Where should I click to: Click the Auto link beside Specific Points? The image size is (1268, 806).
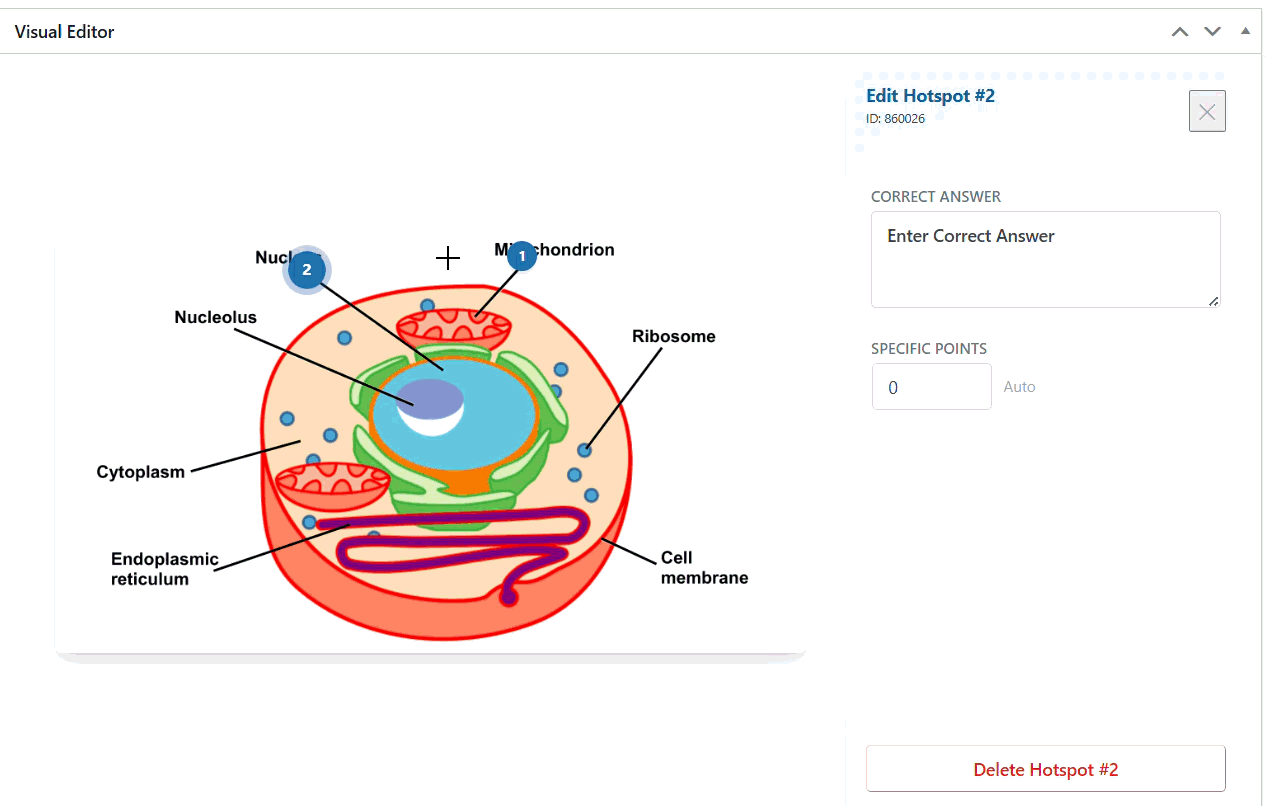(x=1020, y=386)
